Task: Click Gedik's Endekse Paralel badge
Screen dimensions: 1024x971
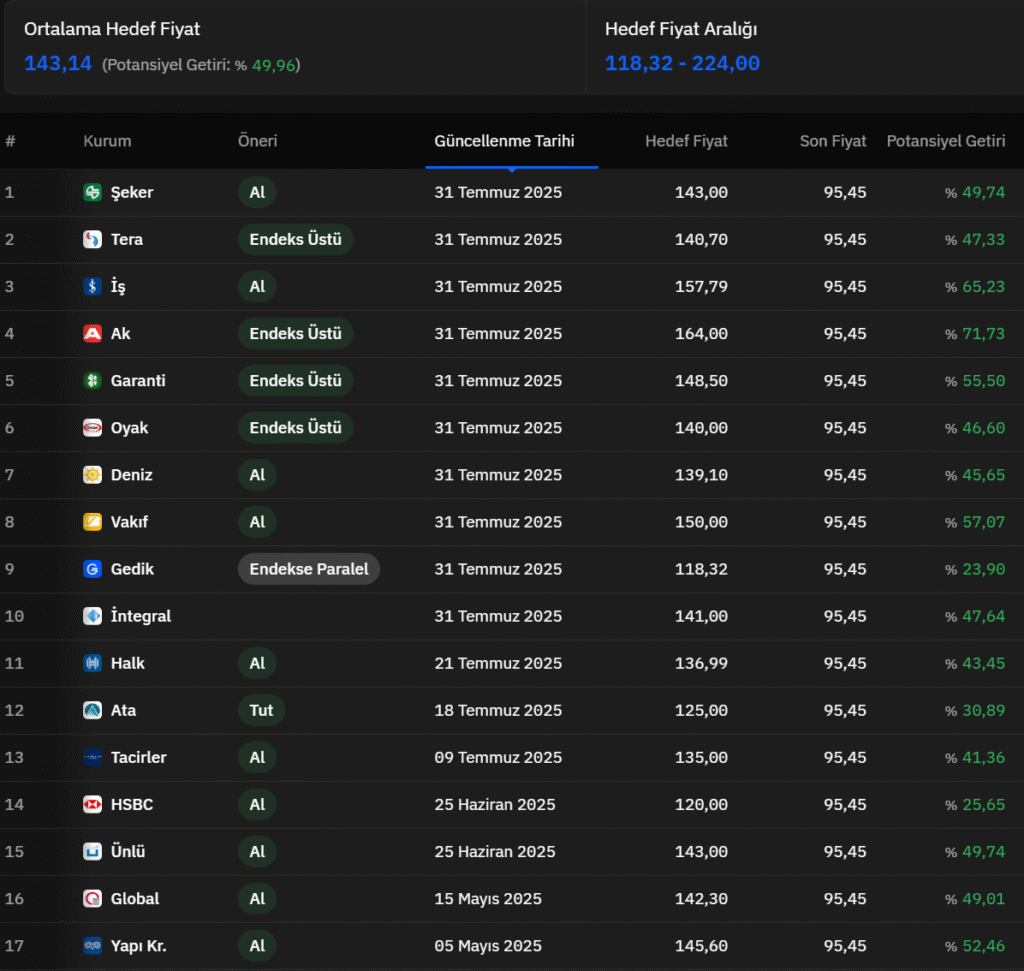Action: (309, 569)
